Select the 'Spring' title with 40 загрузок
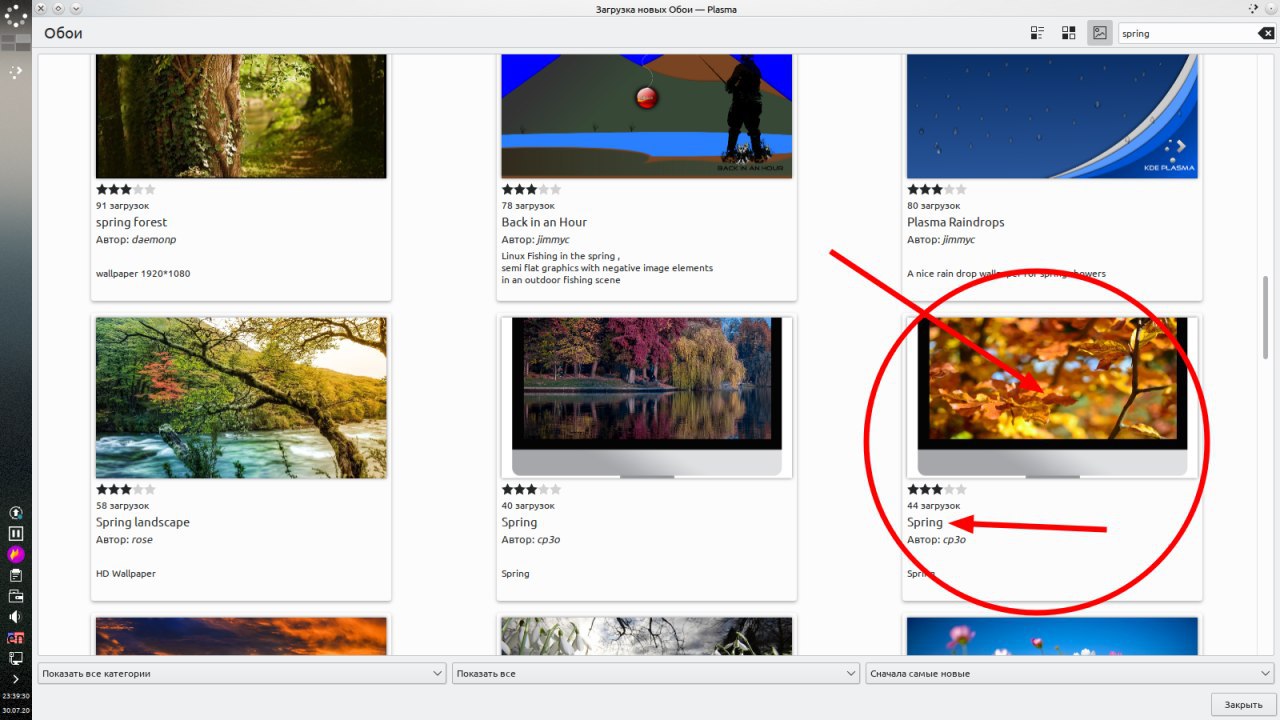Screen dimensions: 1280x720 (519, 522)
